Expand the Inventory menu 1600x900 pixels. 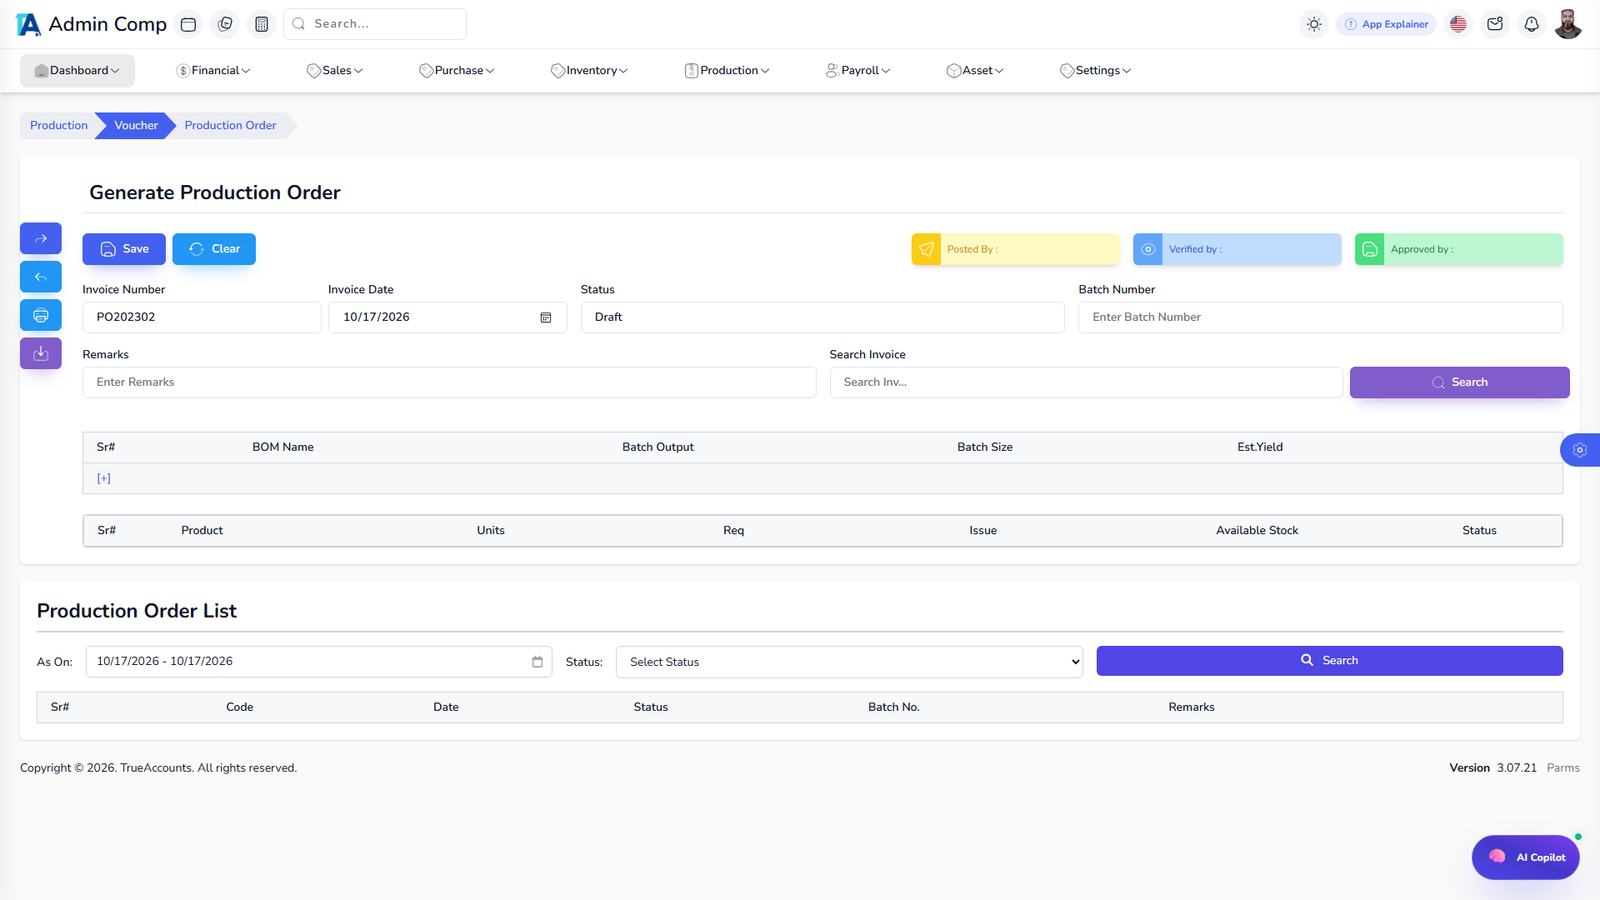coord(589,71)
